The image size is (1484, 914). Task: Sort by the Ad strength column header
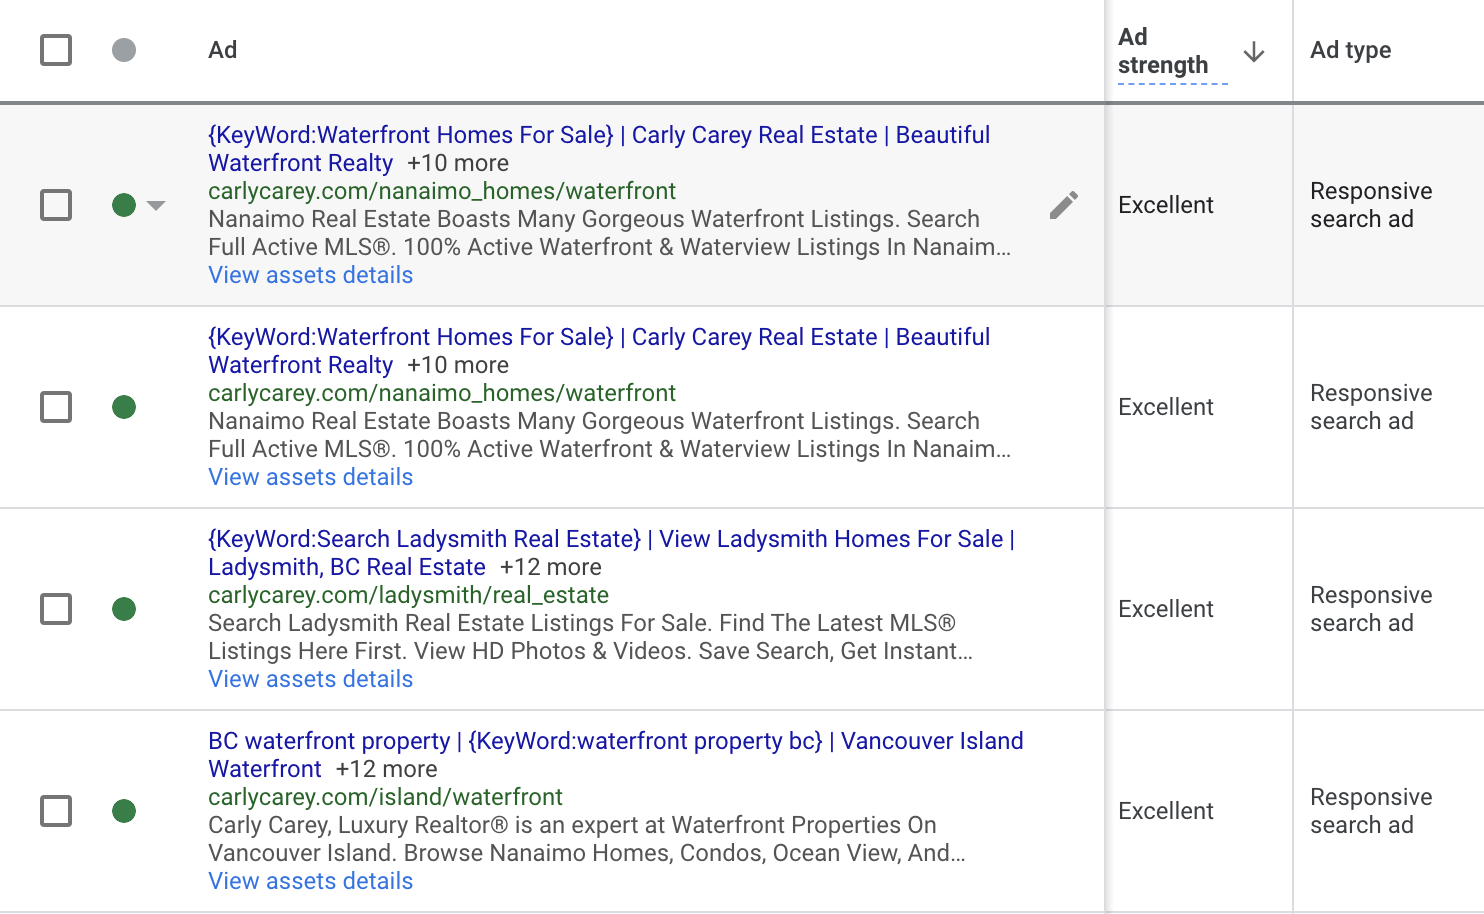[x=1163, y=51]
